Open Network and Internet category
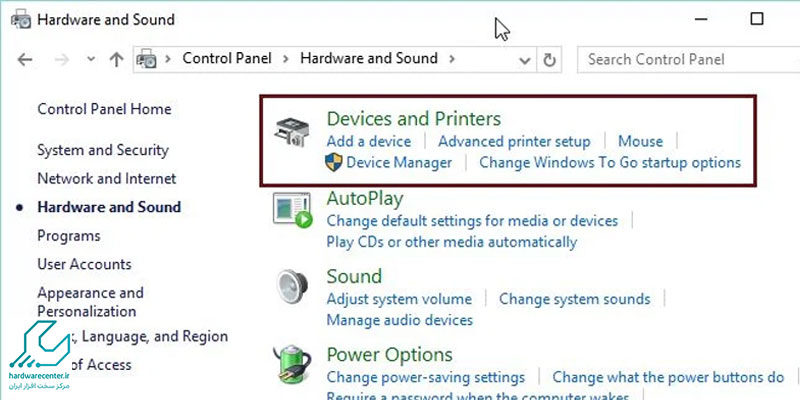The image size is (800, 400). pyautogui.click(x=107, y=179)
